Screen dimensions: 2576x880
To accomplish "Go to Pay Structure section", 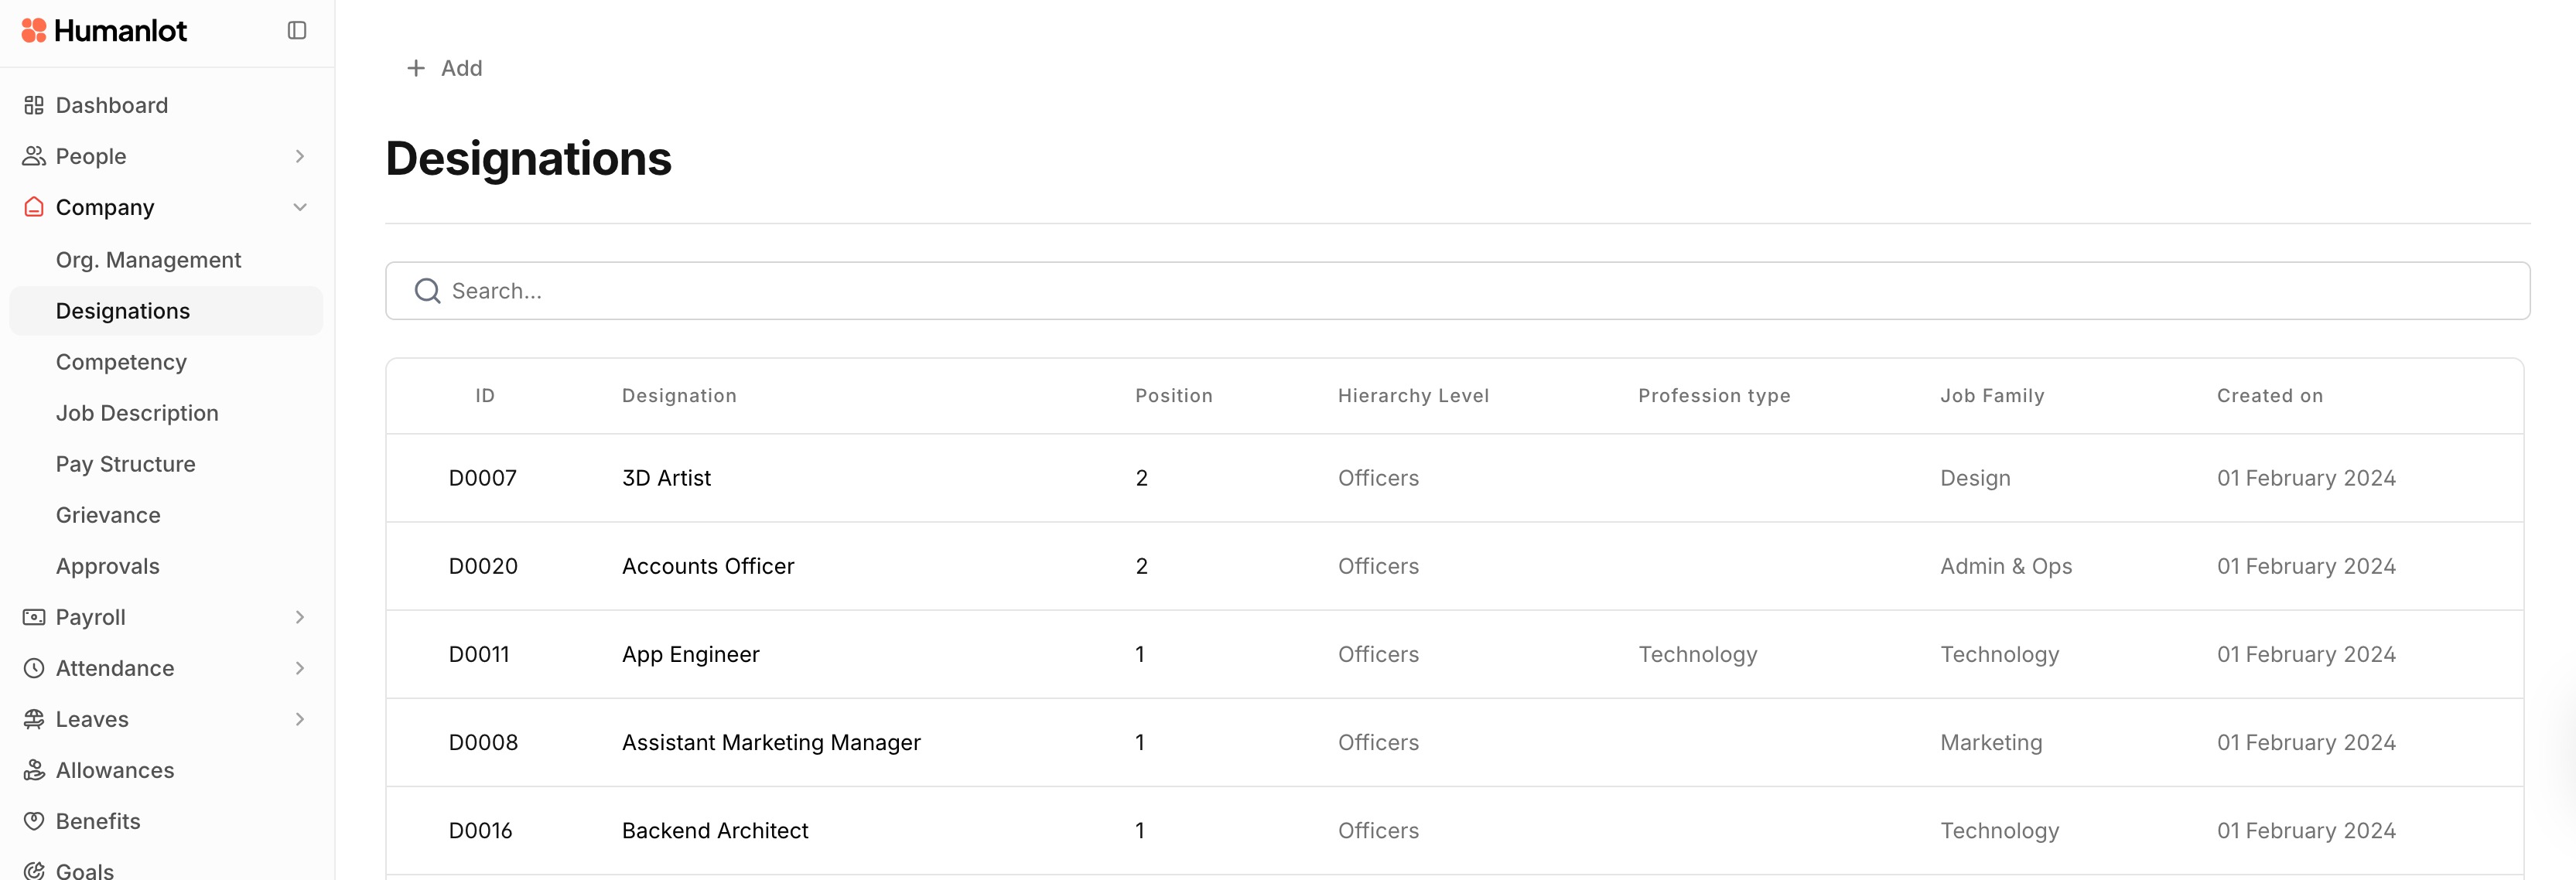I will 125,464.
